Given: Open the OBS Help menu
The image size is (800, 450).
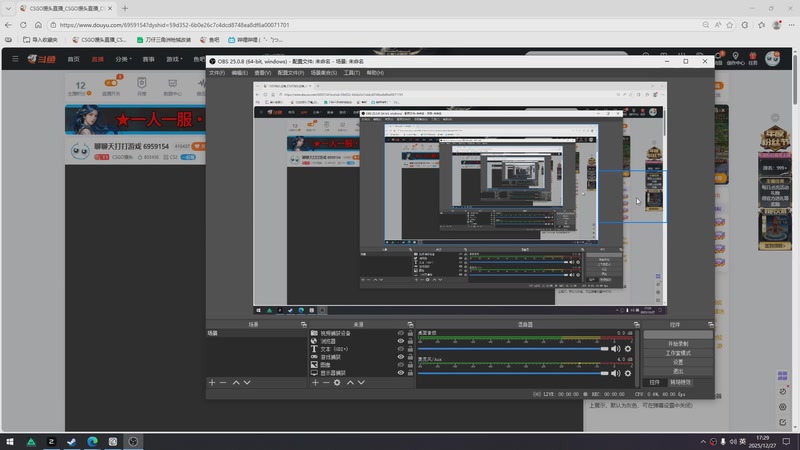Looking at the screenshot, I should (375, 73).
